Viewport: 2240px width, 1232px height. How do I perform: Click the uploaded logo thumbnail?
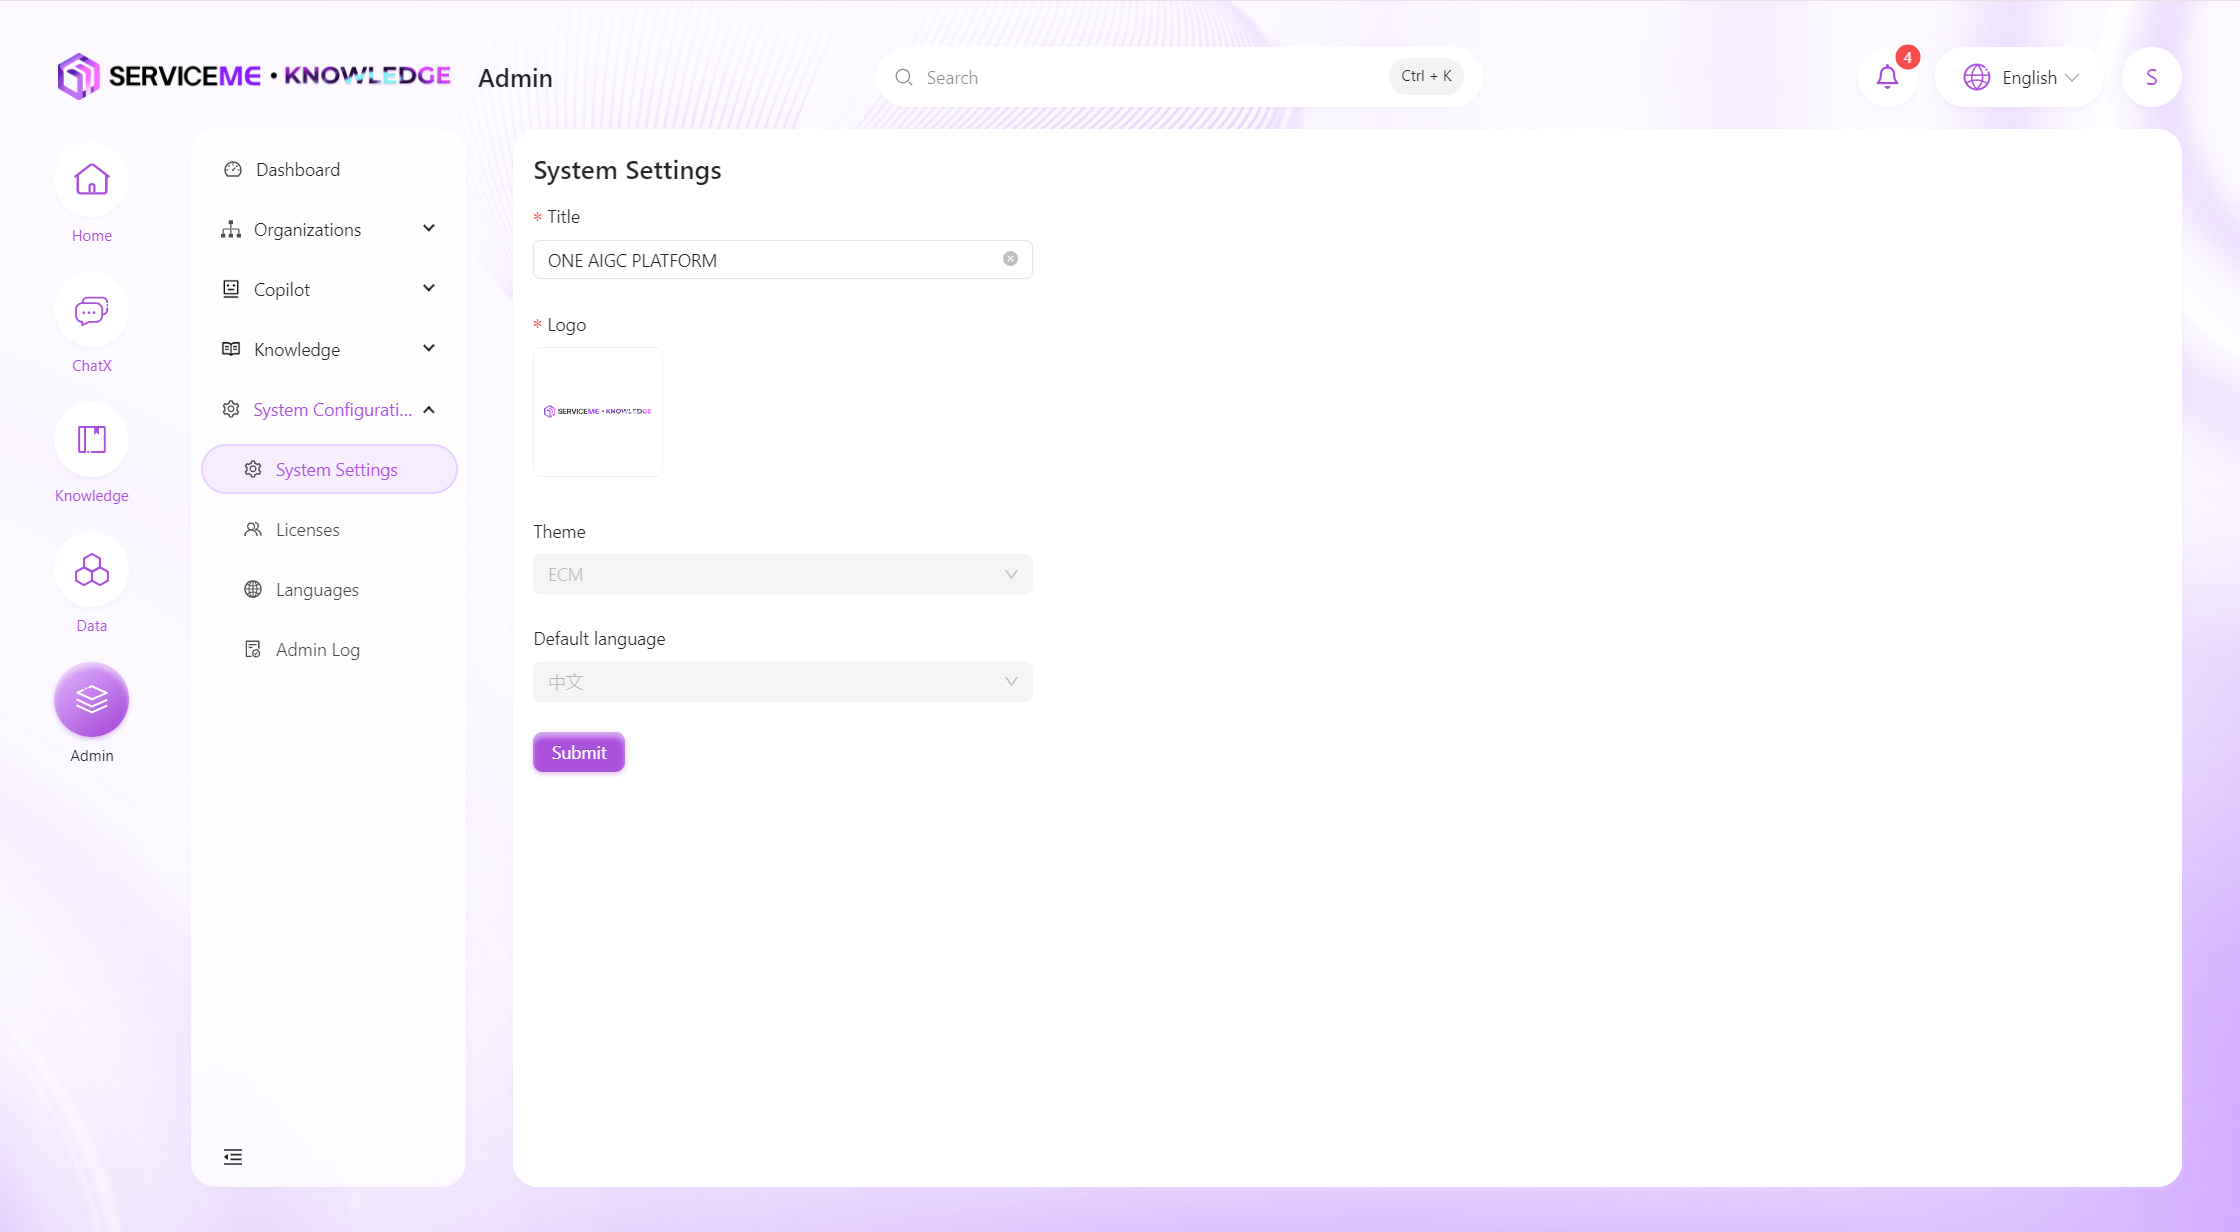[x=597, y=411]
